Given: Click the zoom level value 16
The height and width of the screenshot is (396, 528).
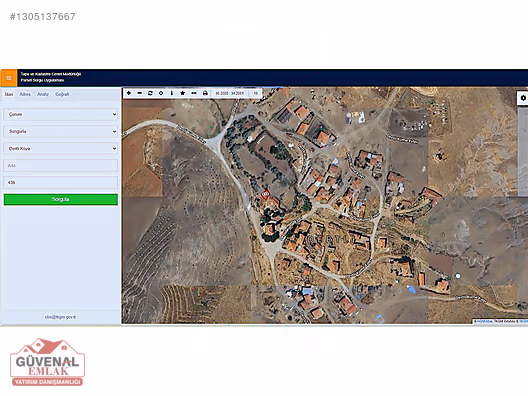Looking at the screenshot, I should pos(256,93).
